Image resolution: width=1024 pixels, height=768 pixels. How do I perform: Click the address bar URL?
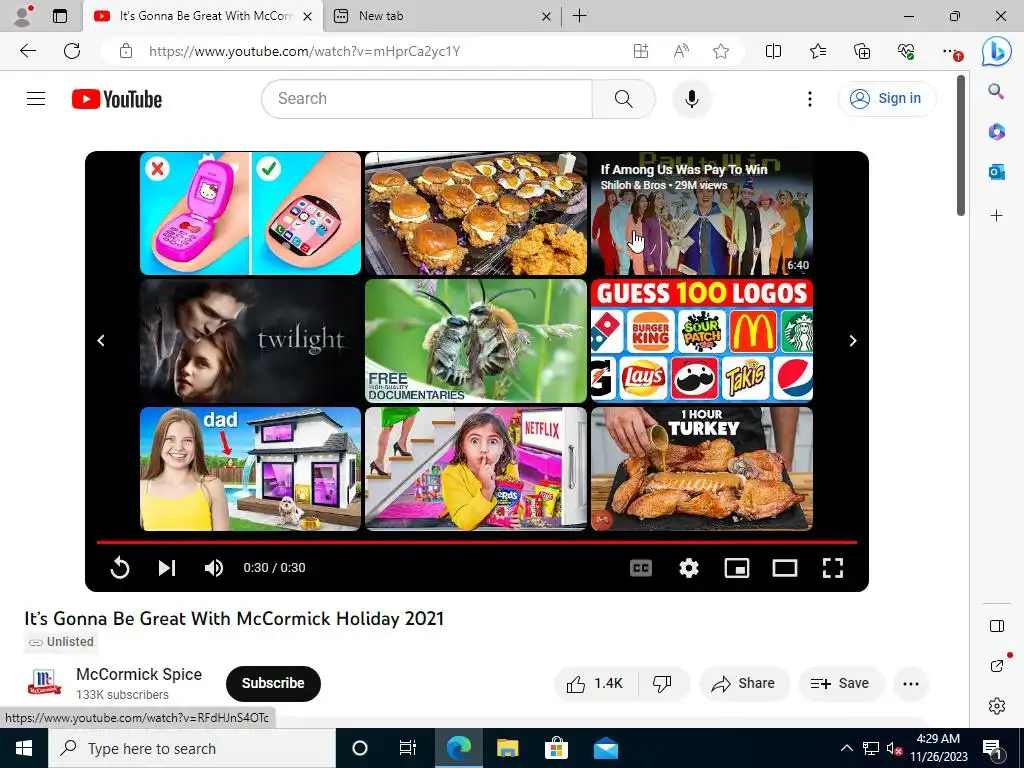[304, 51]
